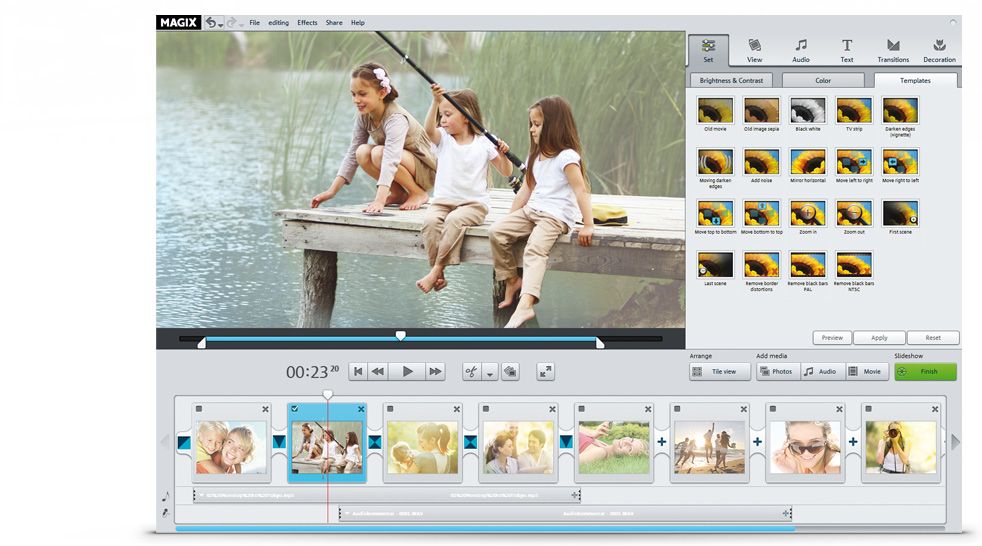Remove the selected pier photo with X

tap(361, 409)
